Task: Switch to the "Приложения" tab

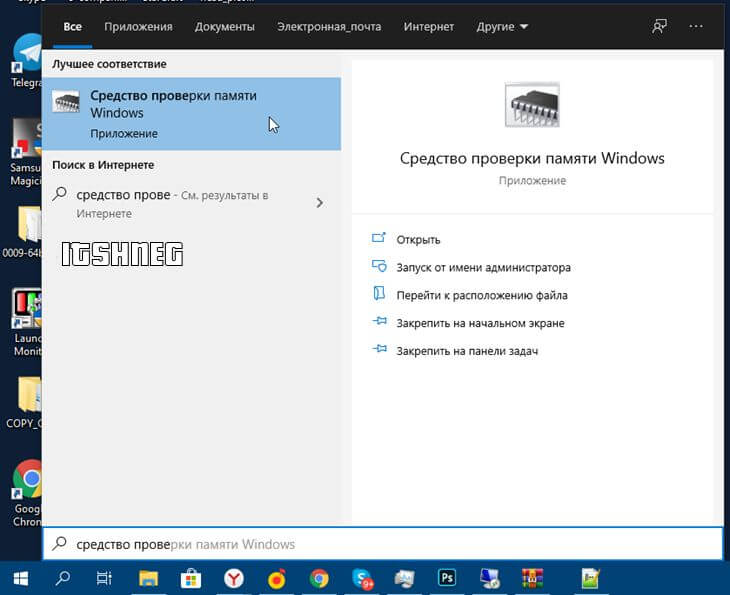Action: (x=138, y=27)
